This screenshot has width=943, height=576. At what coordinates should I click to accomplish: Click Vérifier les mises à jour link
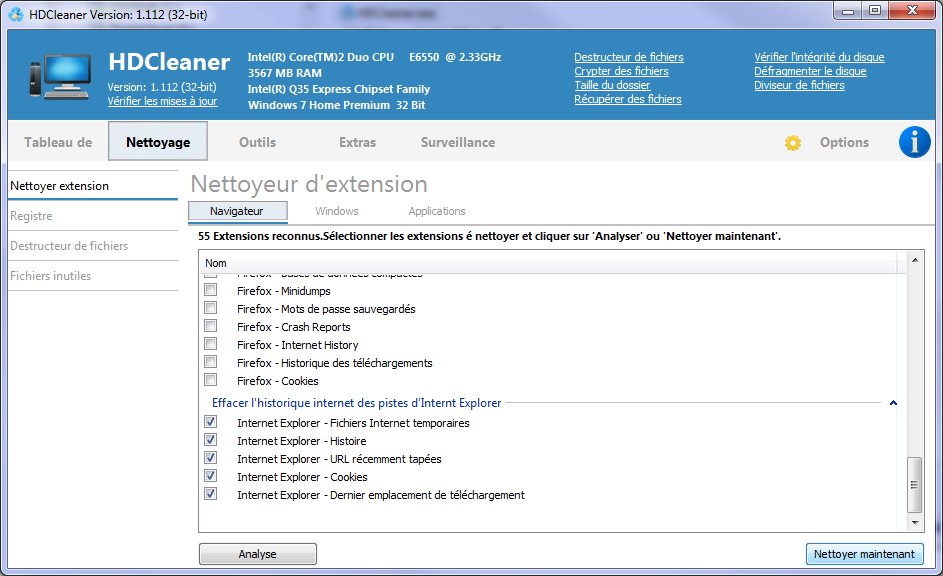pyautogui.click(x=162, y=101)
